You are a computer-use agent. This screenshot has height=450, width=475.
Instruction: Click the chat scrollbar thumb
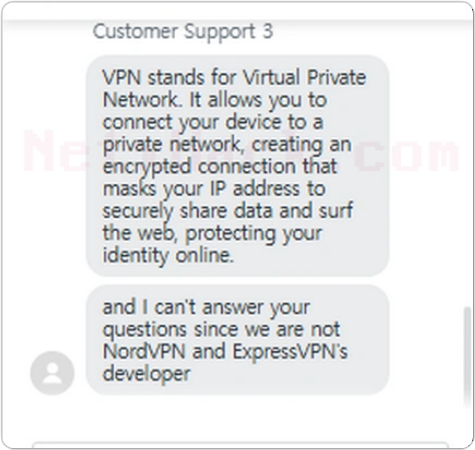pyautogui.click(x=468, y=358)
